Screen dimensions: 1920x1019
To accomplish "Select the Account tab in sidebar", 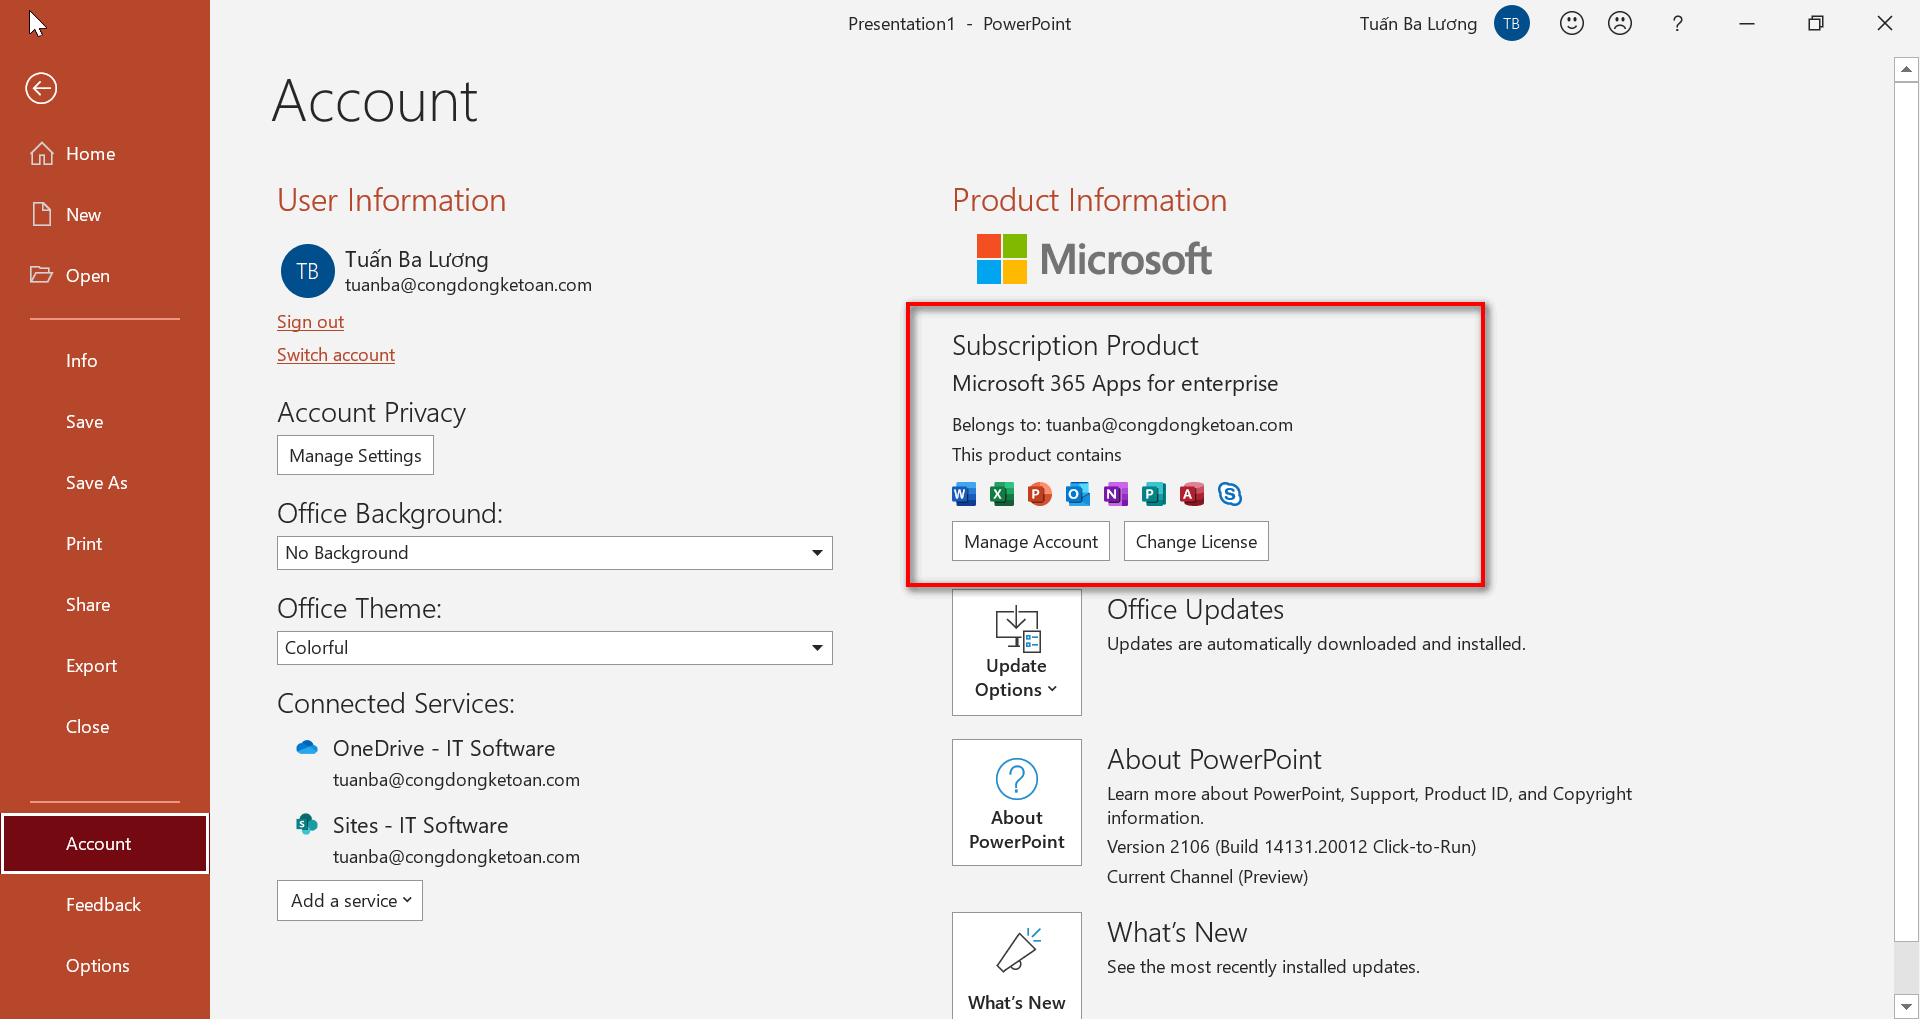I will click(105, 844).
